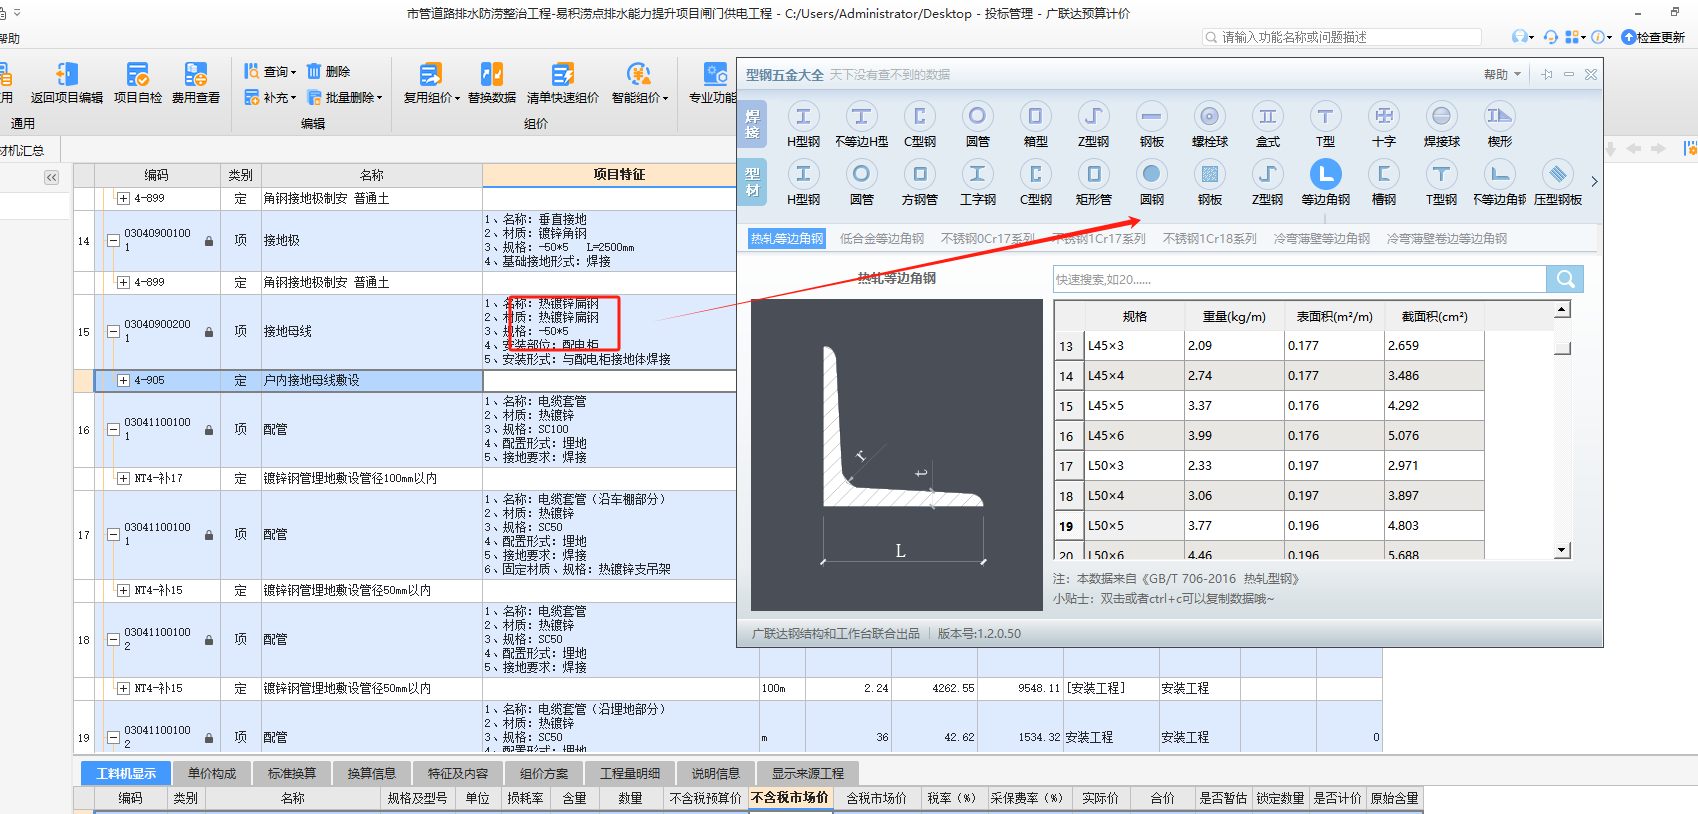Switch to the 冷弯薄壁等边角钢 tab
The image size is (1698, 814).
[1322, 239]
